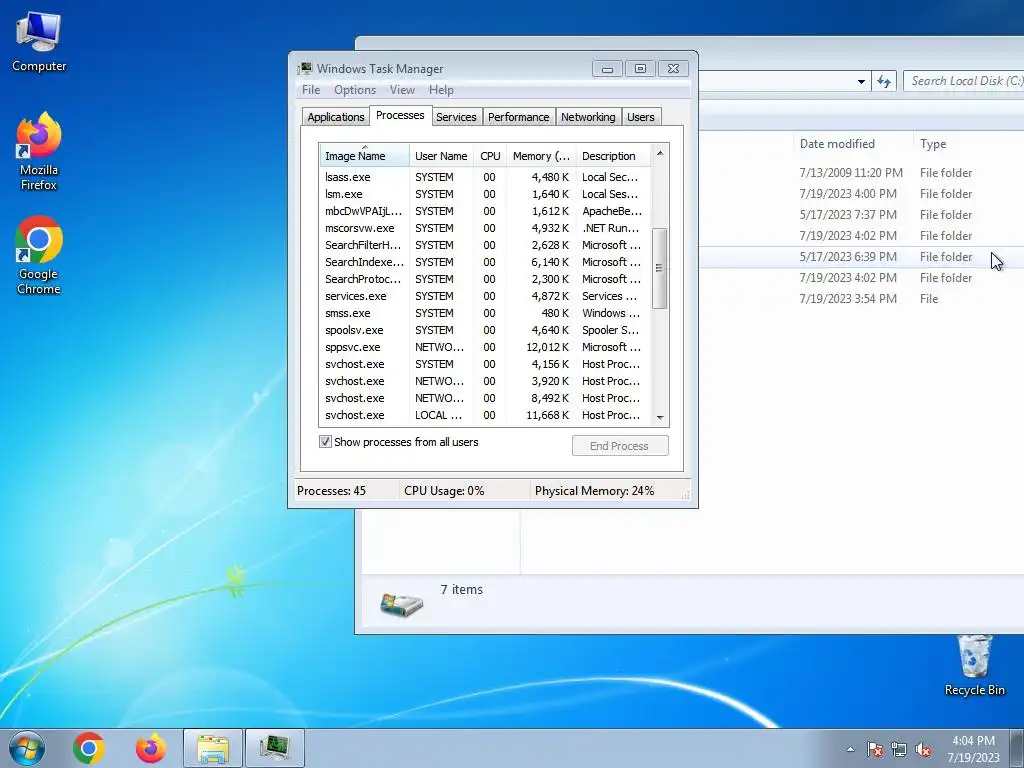Switch to the Applications tab
The width and height of the screenshot is (1024, 768).
[x=336, y=117]
